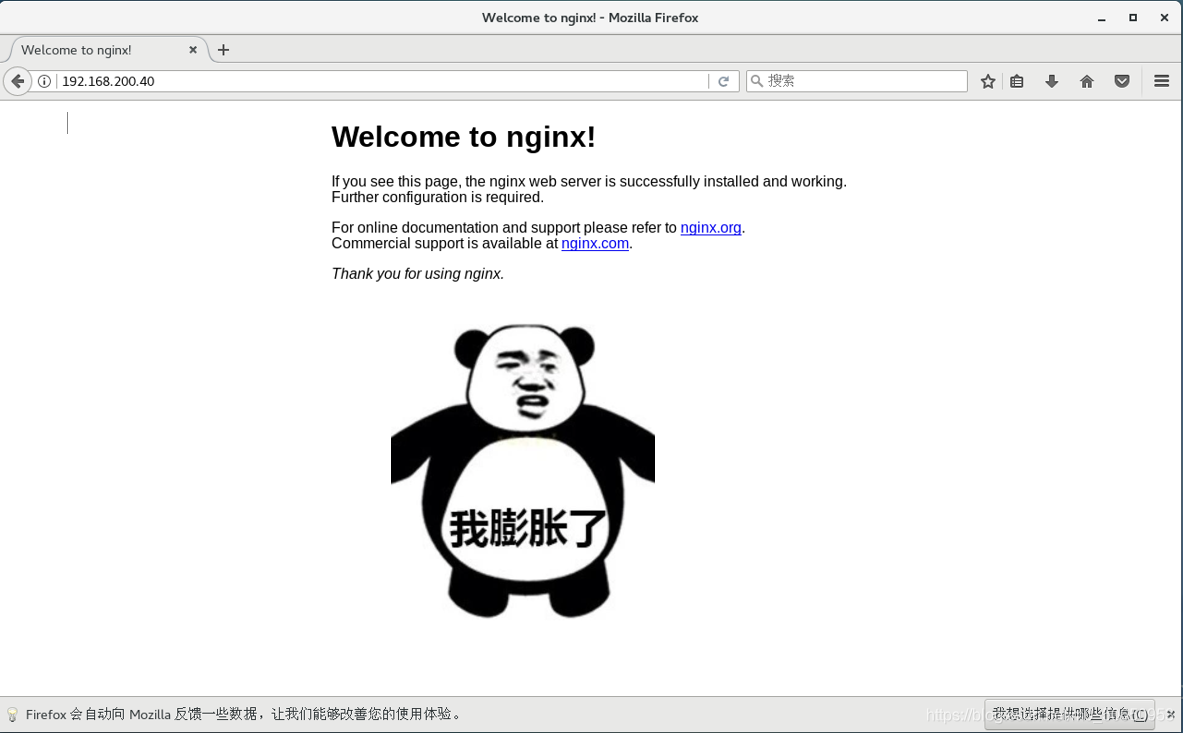Screen dimensions: 1184x734
Task: Follow the nginx.com link
Action: [x=595, y=243]
